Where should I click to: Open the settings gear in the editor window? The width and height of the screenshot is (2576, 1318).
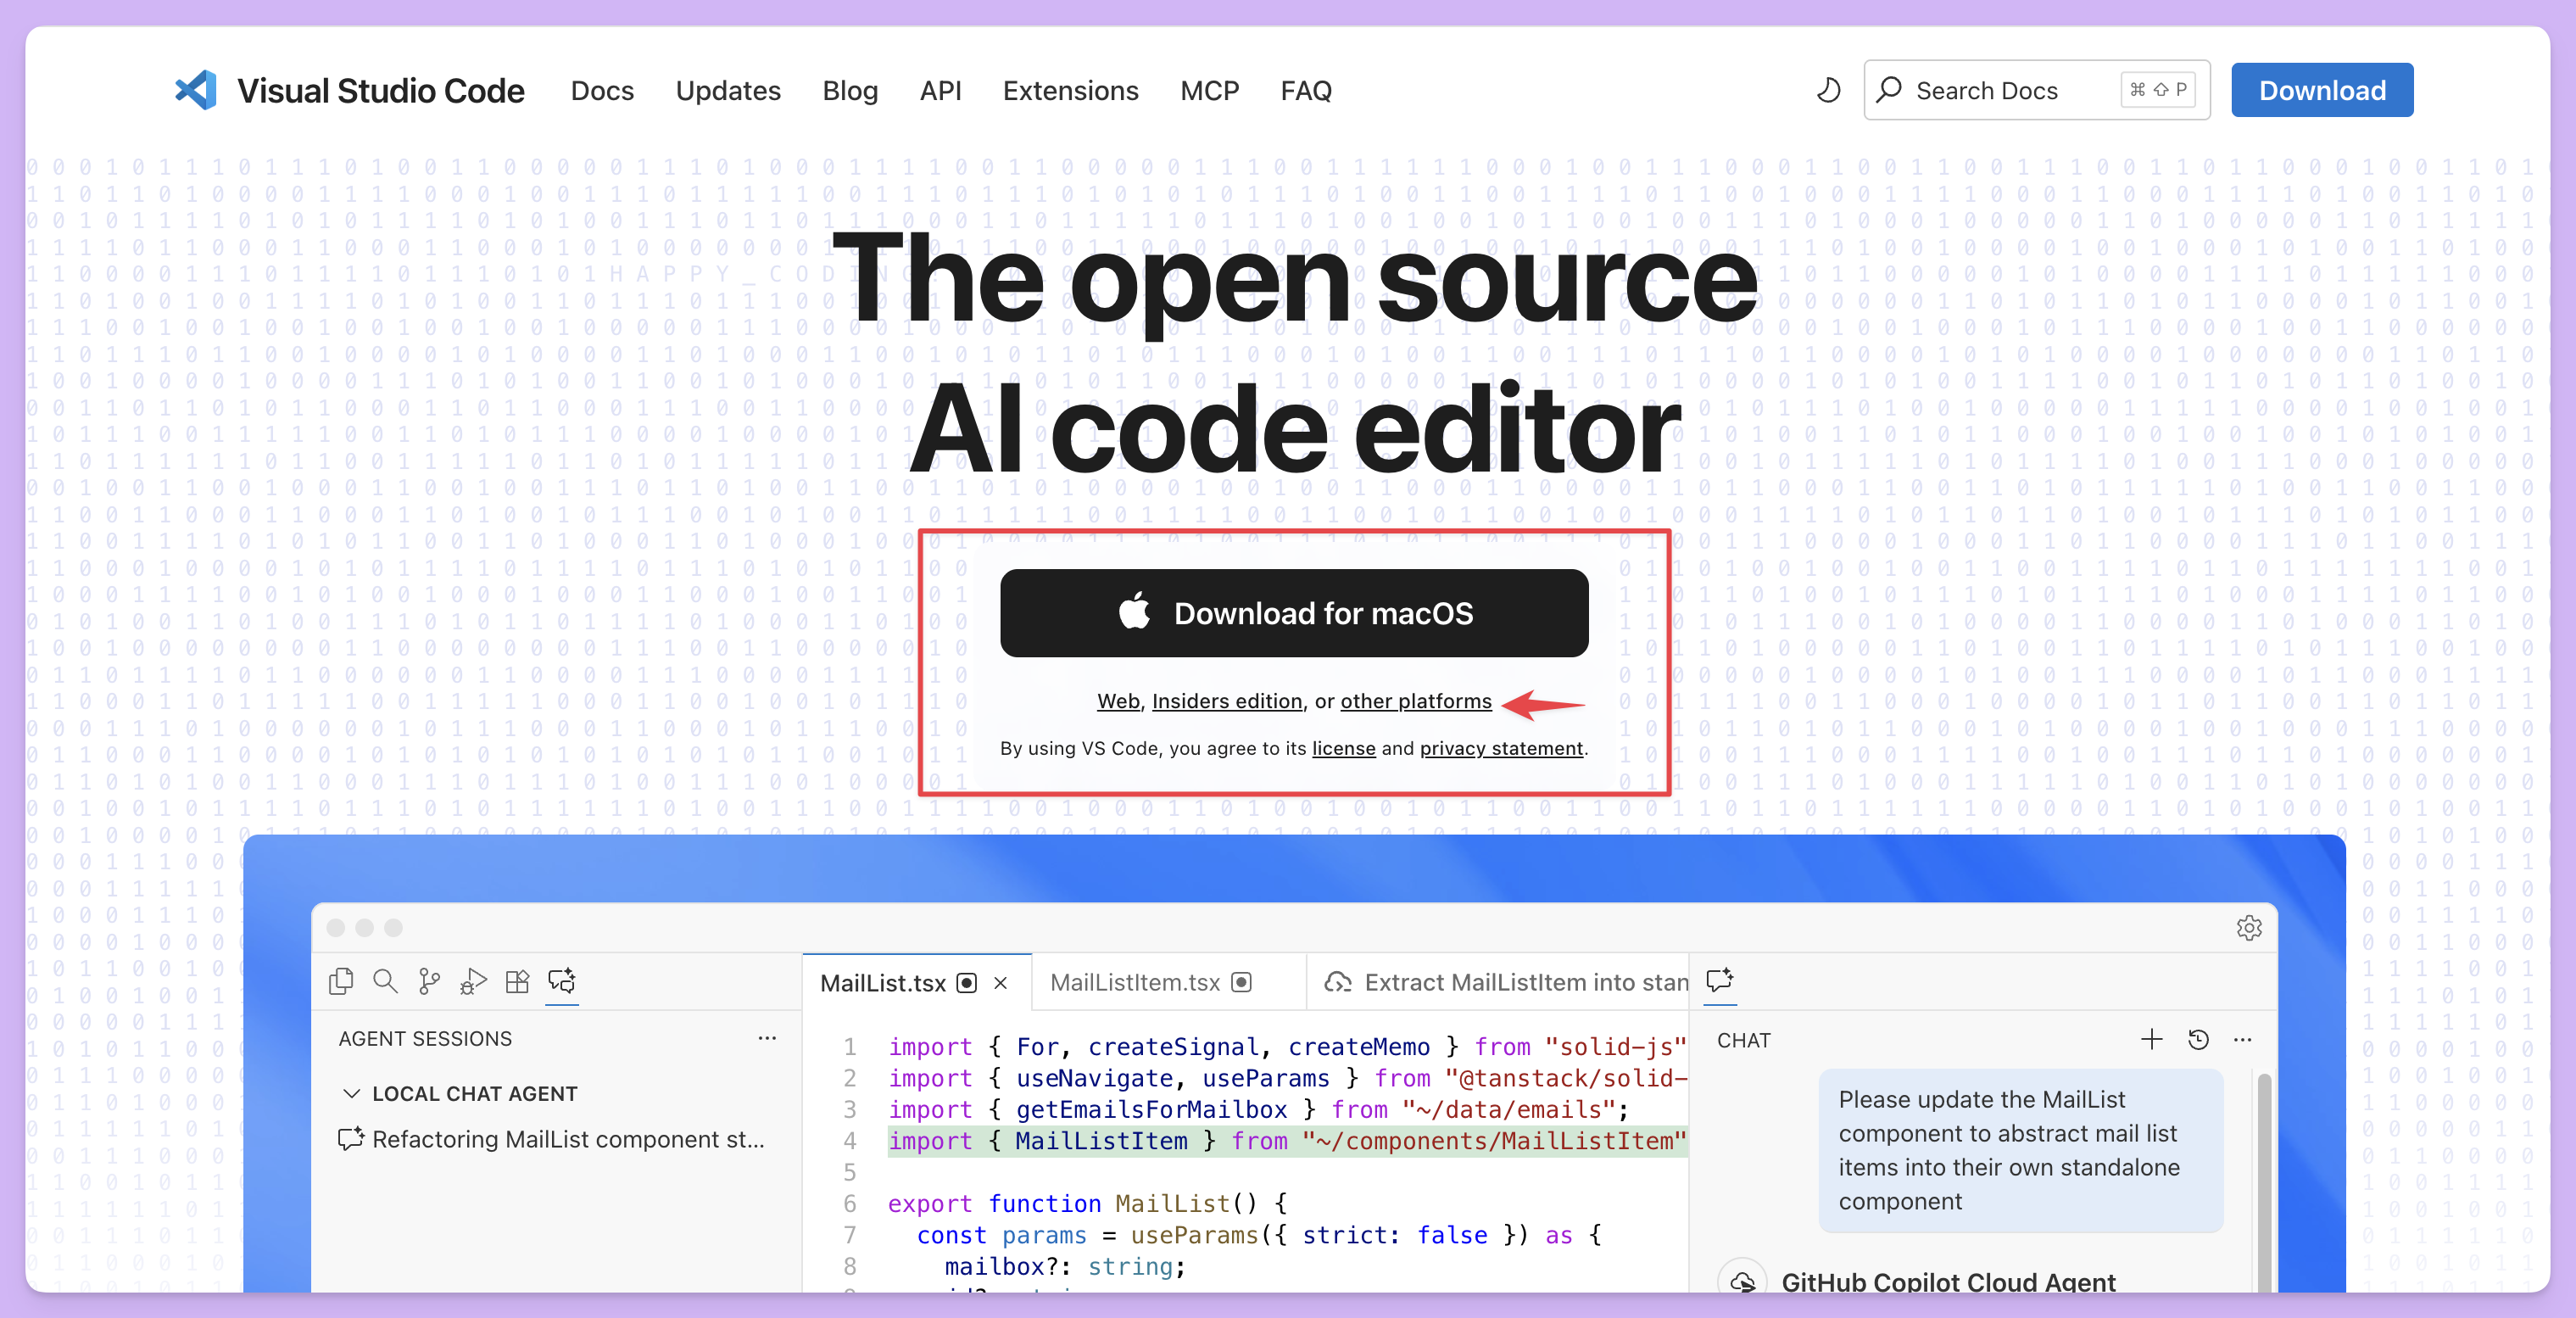[x=2249, y=928]
